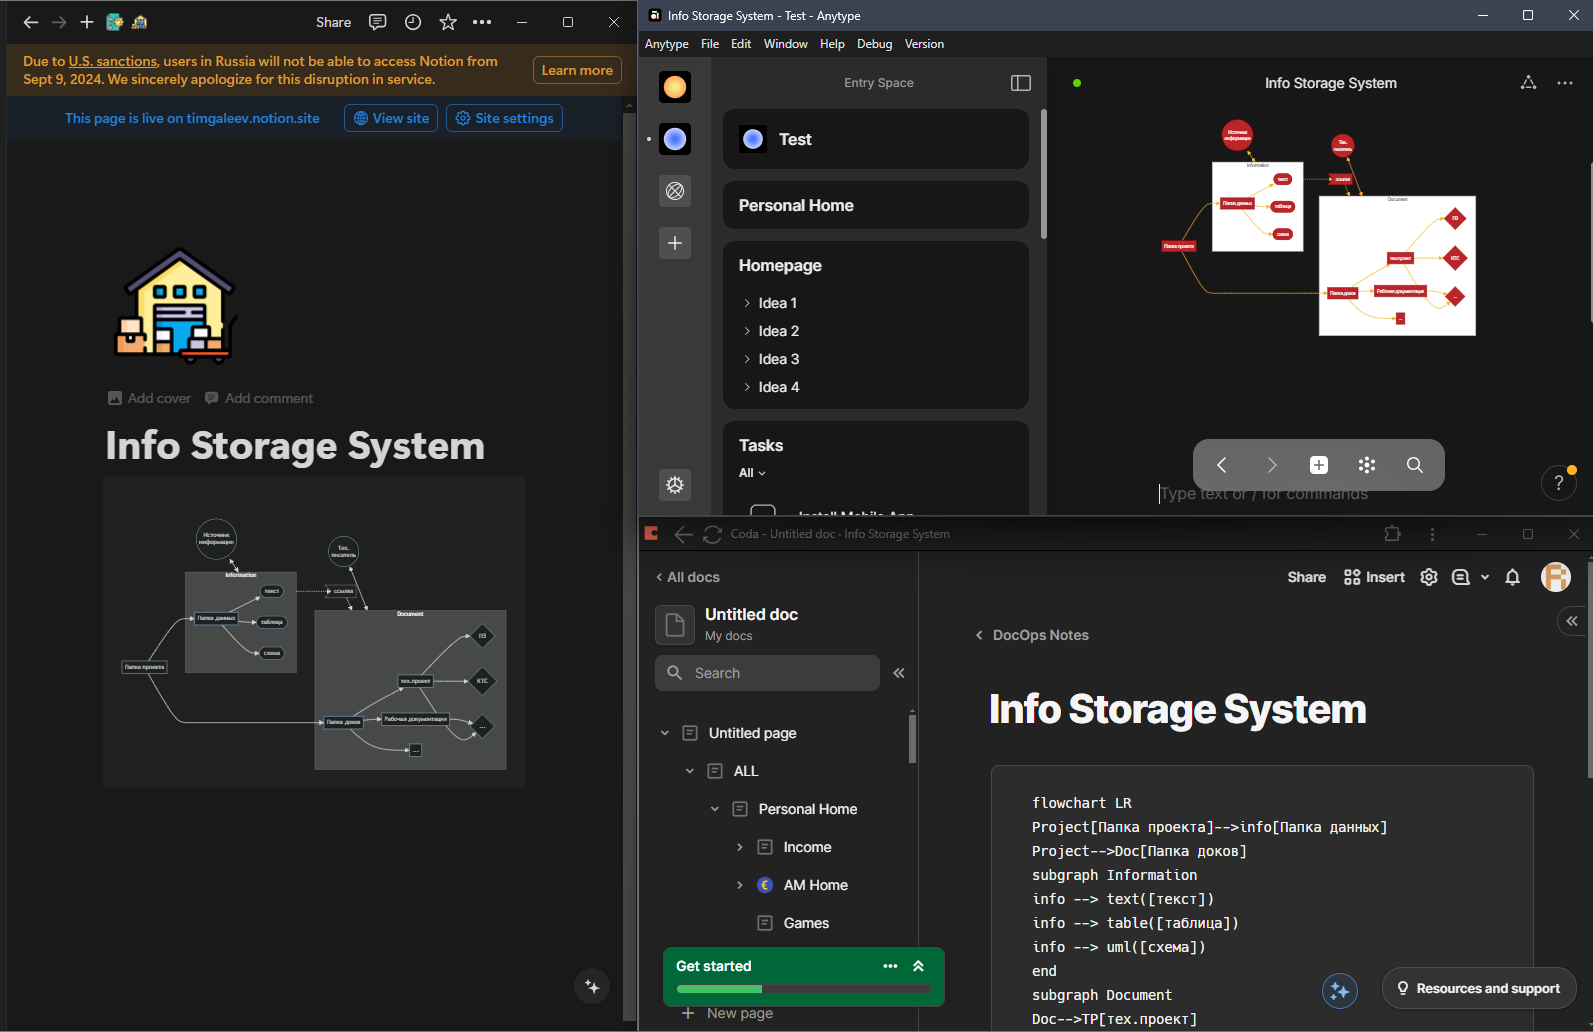Screen dimensions: 1593x1032
Task: Open the Debug menu in Anytype
Action: point(874,44)
